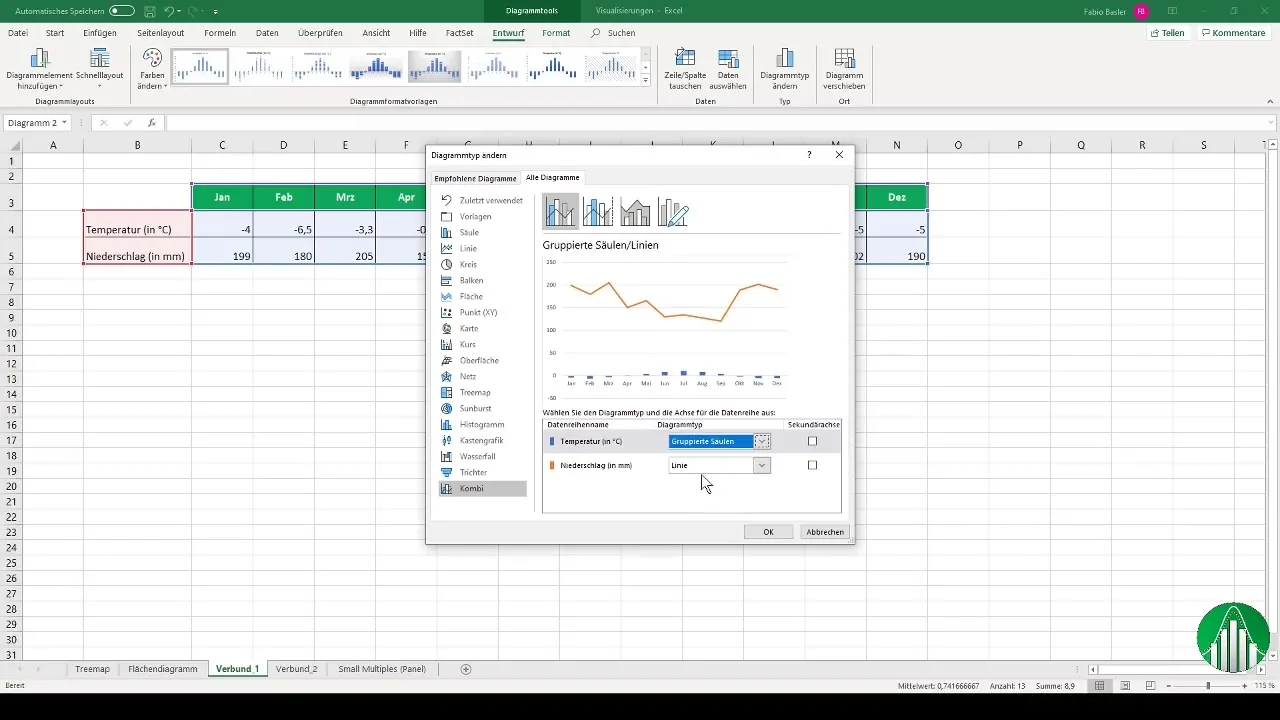This screenshot has width=1280, height=720.
Task: Open the Schnelllayout dropdown
Action: tap(99, 69)
